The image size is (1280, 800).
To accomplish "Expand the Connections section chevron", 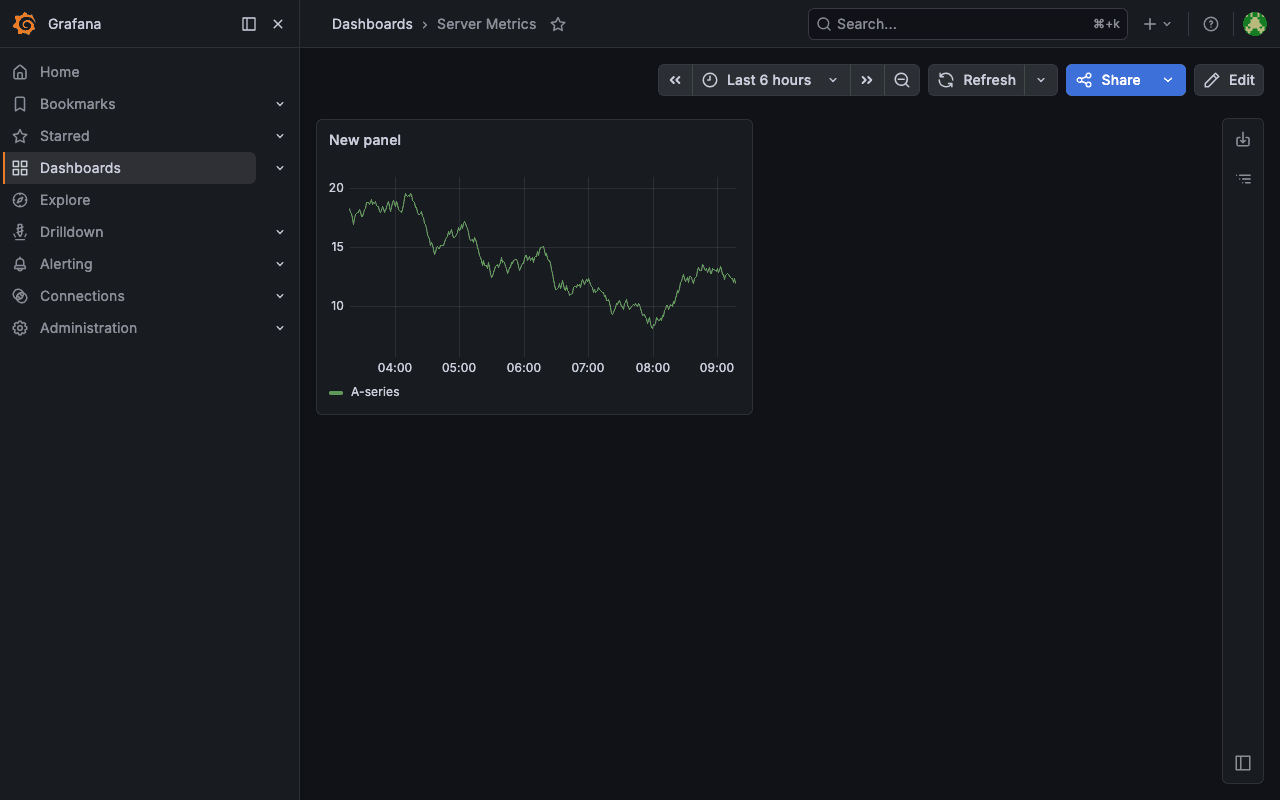I will coord(280,296).
